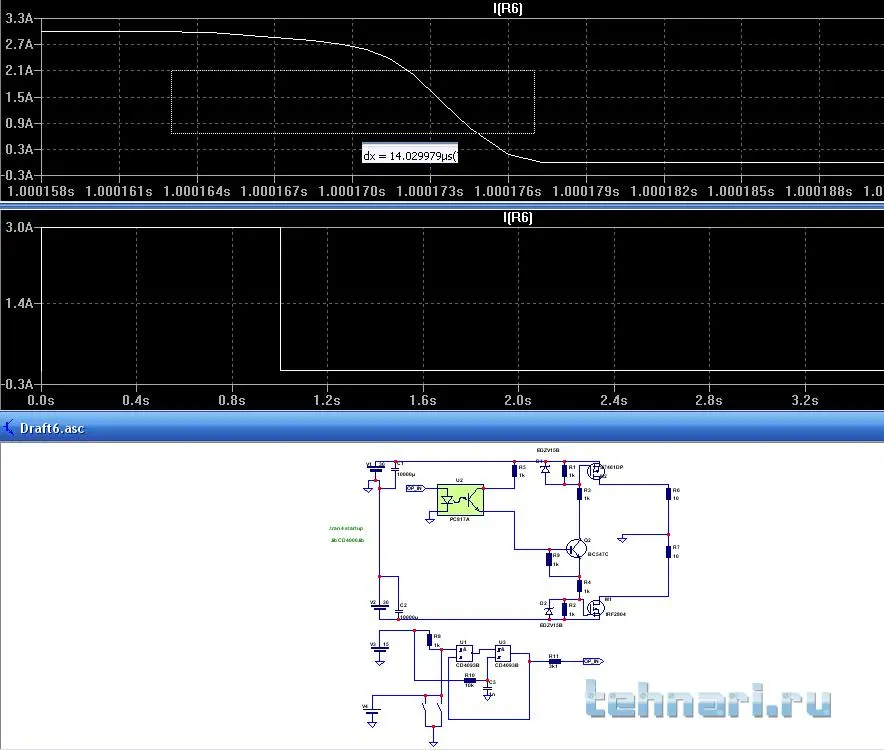Click the I(R6) trace label in bottom plot

point(518,218)
